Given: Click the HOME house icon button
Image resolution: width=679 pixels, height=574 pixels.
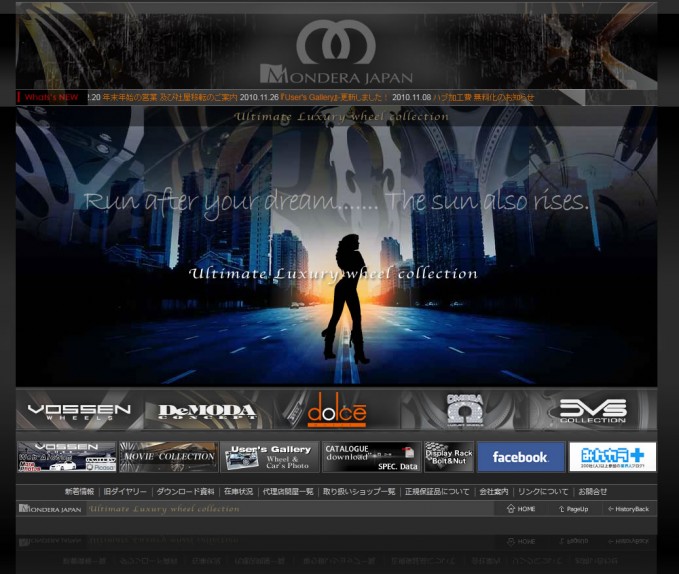Looking at the screenshot, I should 521,509.
